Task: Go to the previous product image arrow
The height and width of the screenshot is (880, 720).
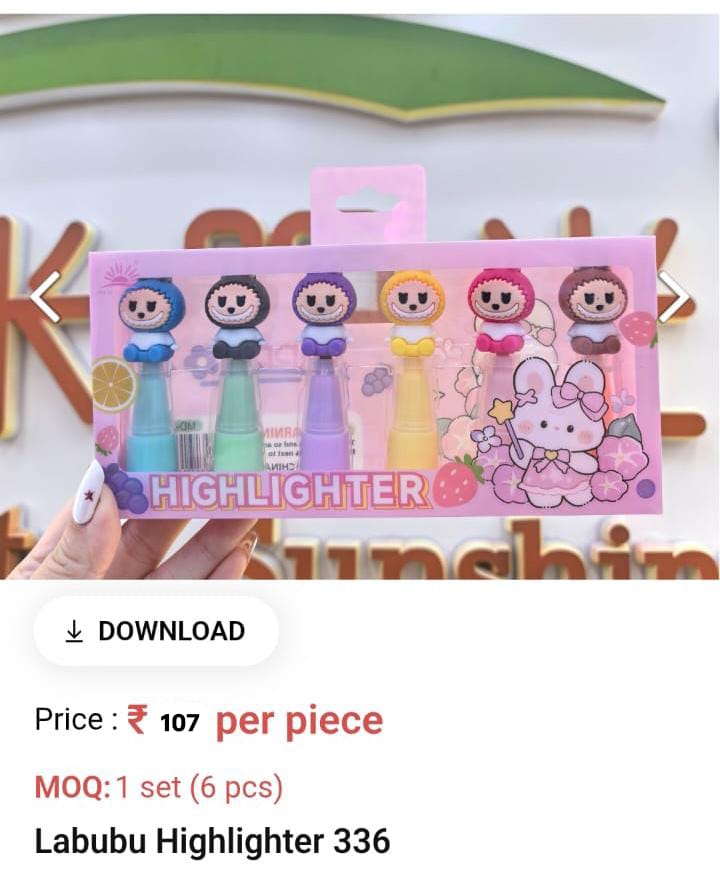Action: [x=45, y=297]
